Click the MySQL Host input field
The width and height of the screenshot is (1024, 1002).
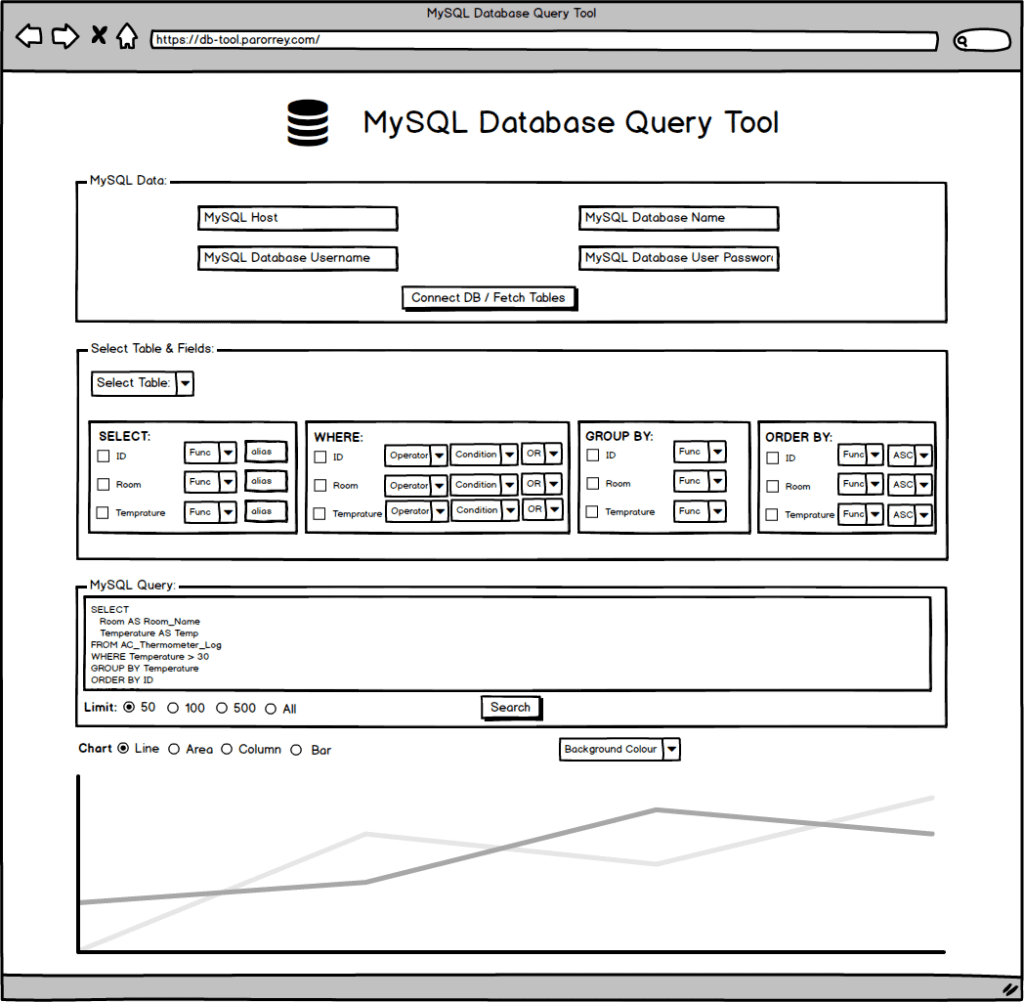tap(298, 218)
